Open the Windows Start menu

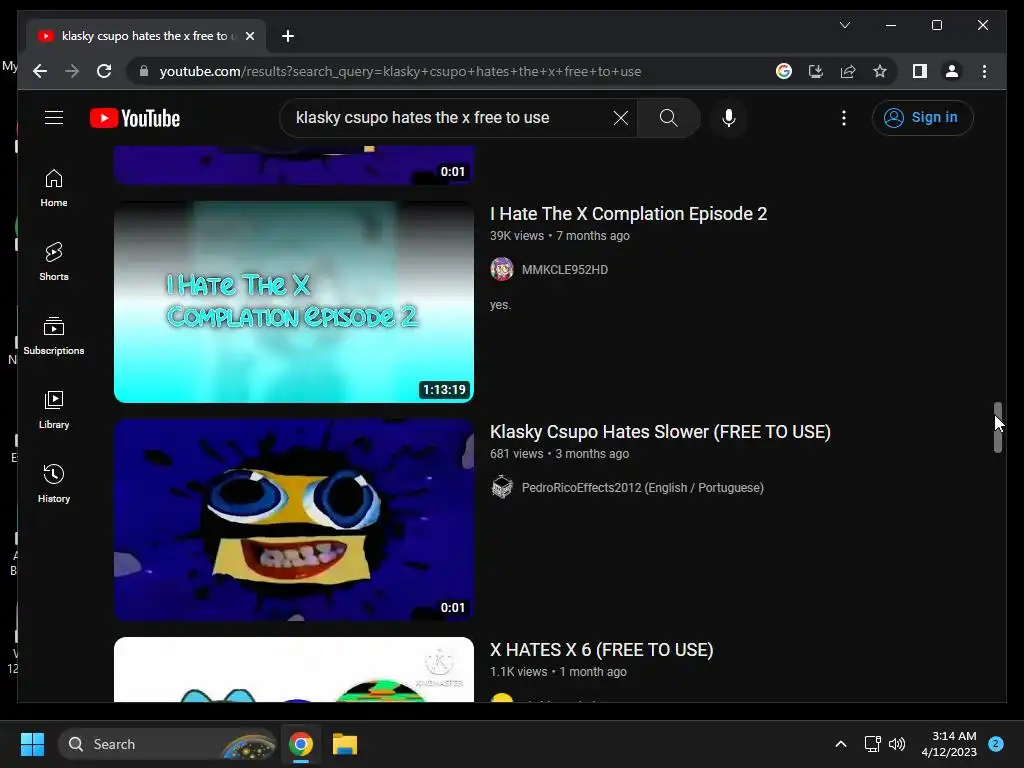(x=32, y=744)
